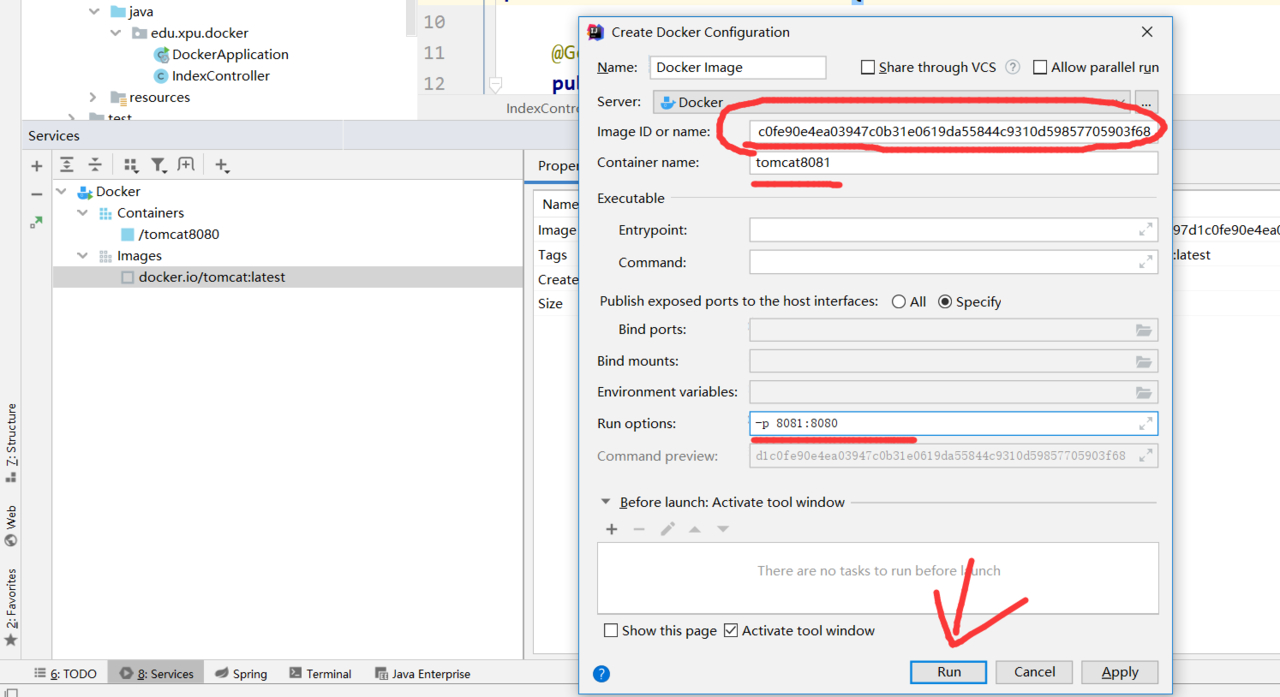Open the Group By icon in Services

point(131,165)
